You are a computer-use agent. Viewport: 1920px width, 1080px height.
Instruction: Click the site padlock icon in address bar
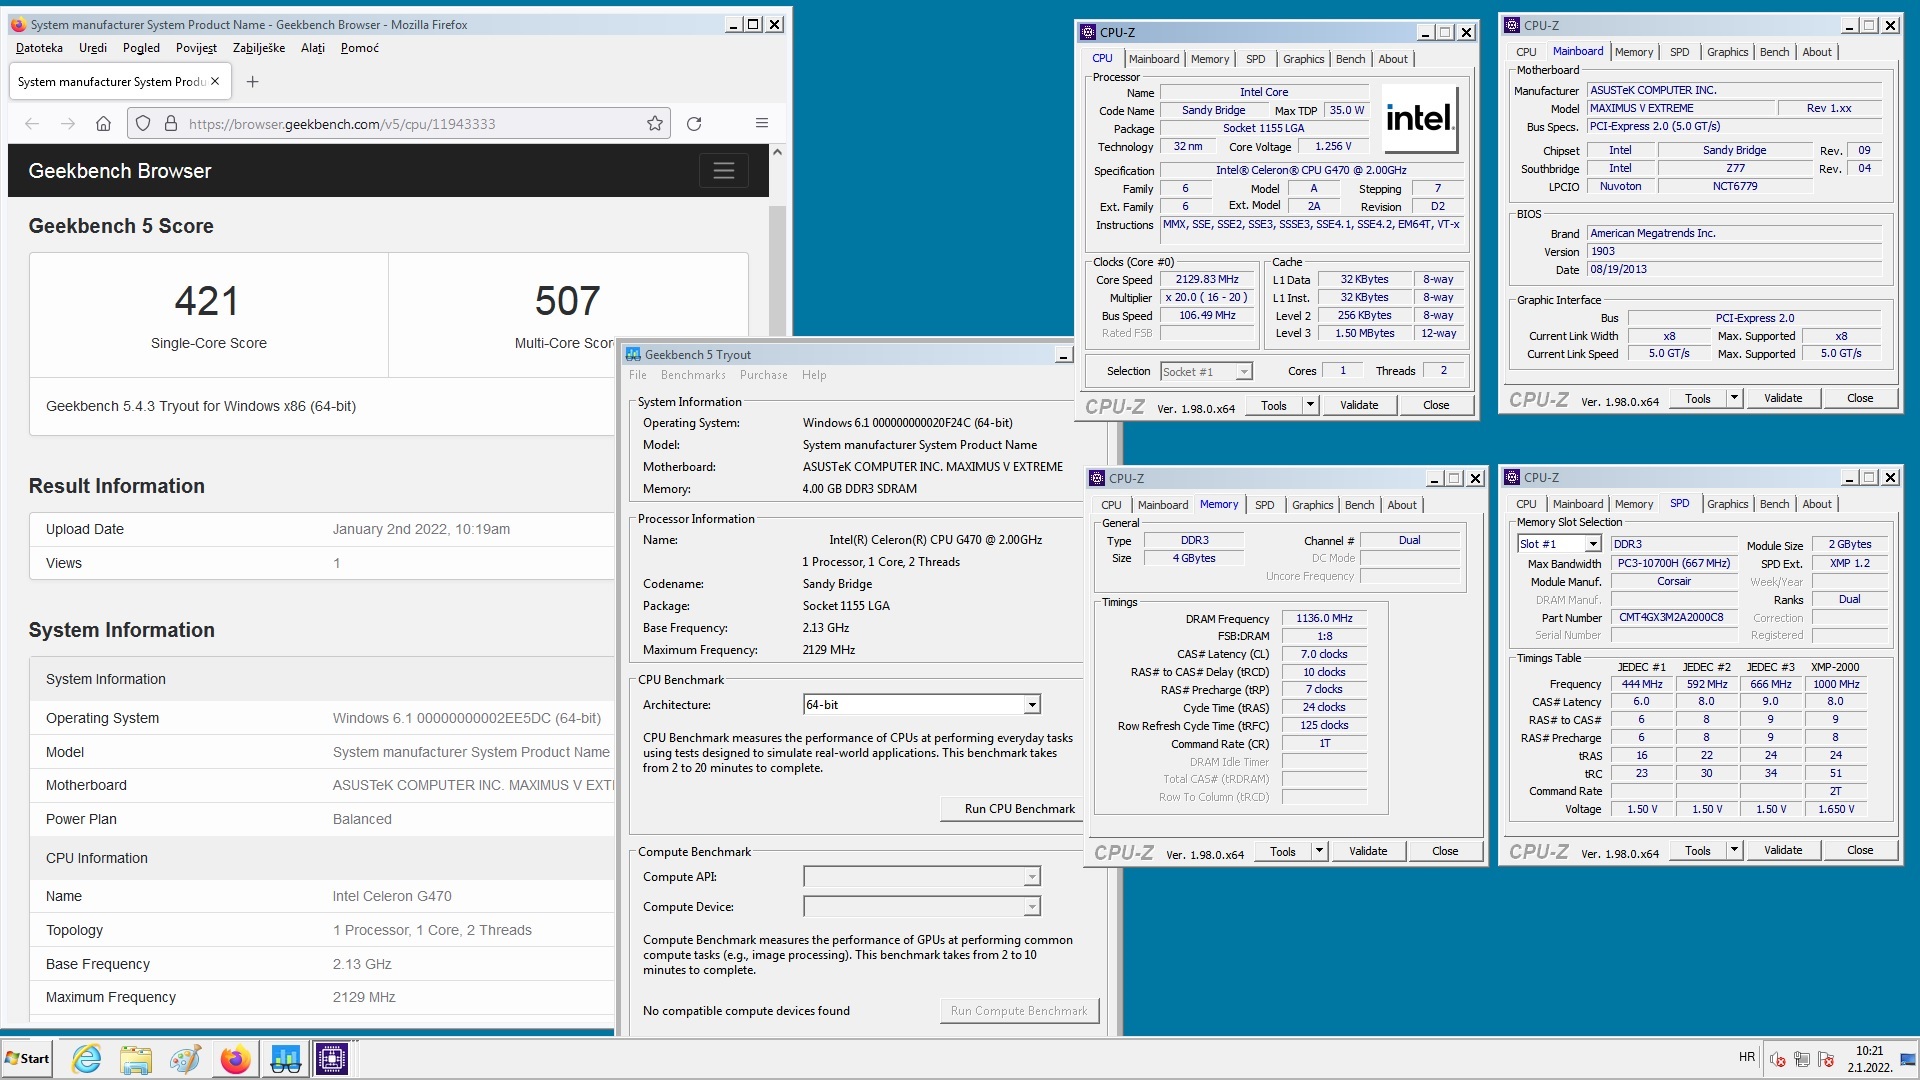click(x=171, y=123)
